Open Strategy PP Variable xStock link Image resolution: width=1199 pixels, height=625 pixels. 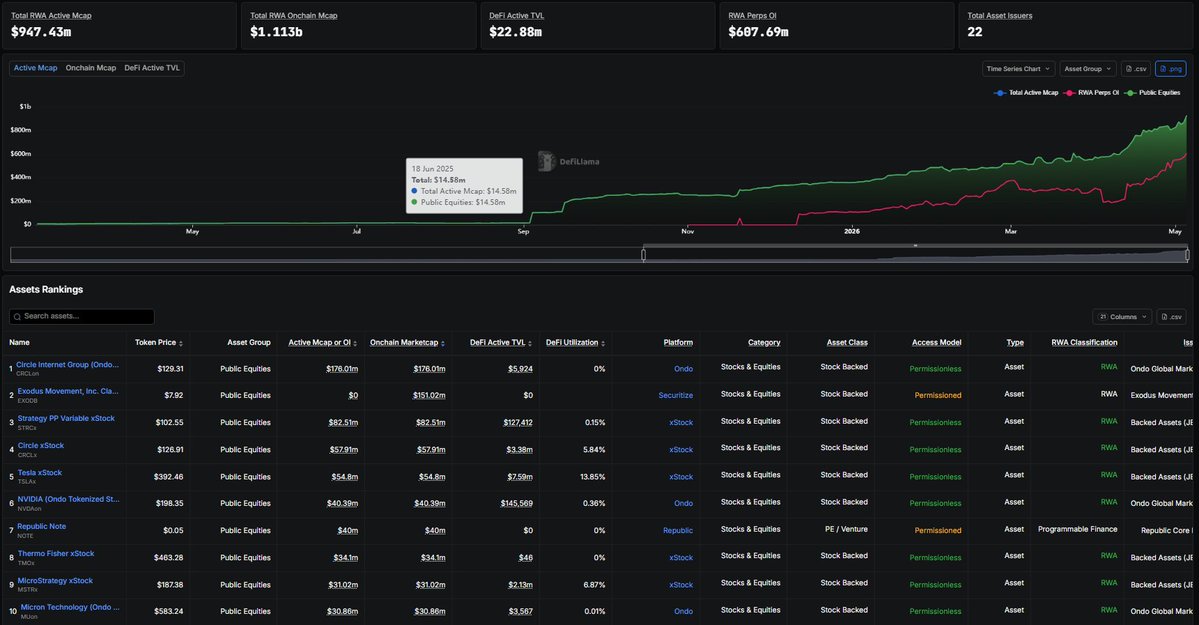[x=66, y=418]
